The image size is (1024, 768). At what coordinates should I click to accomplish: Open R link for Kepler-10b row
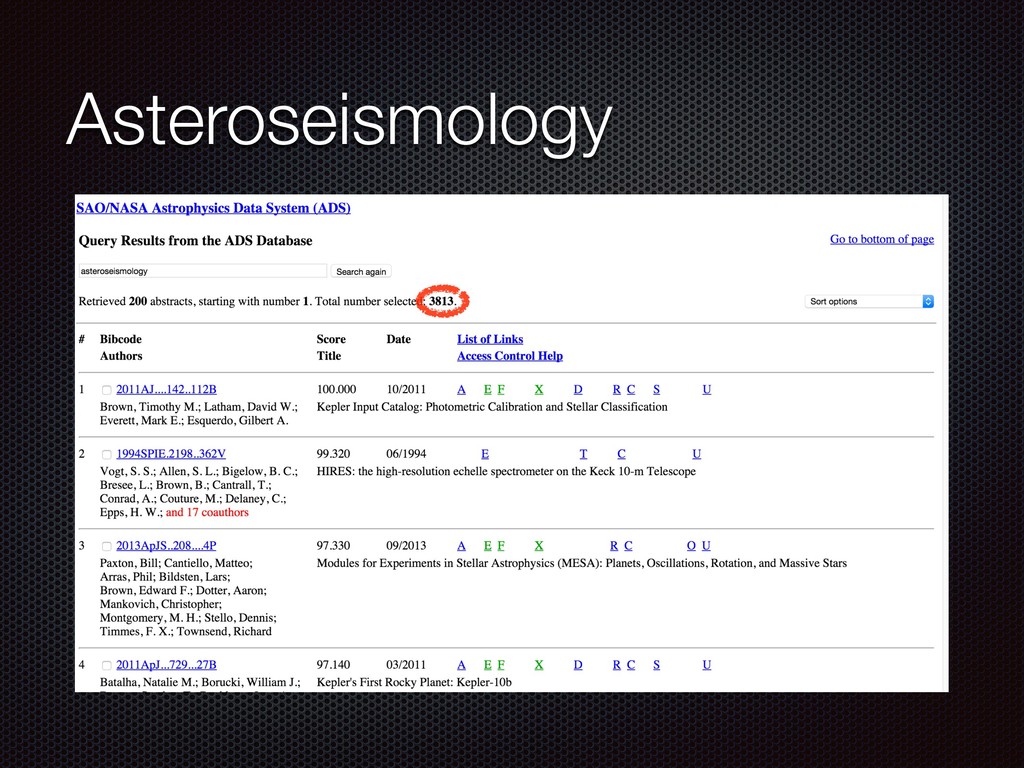coord(616,665)
